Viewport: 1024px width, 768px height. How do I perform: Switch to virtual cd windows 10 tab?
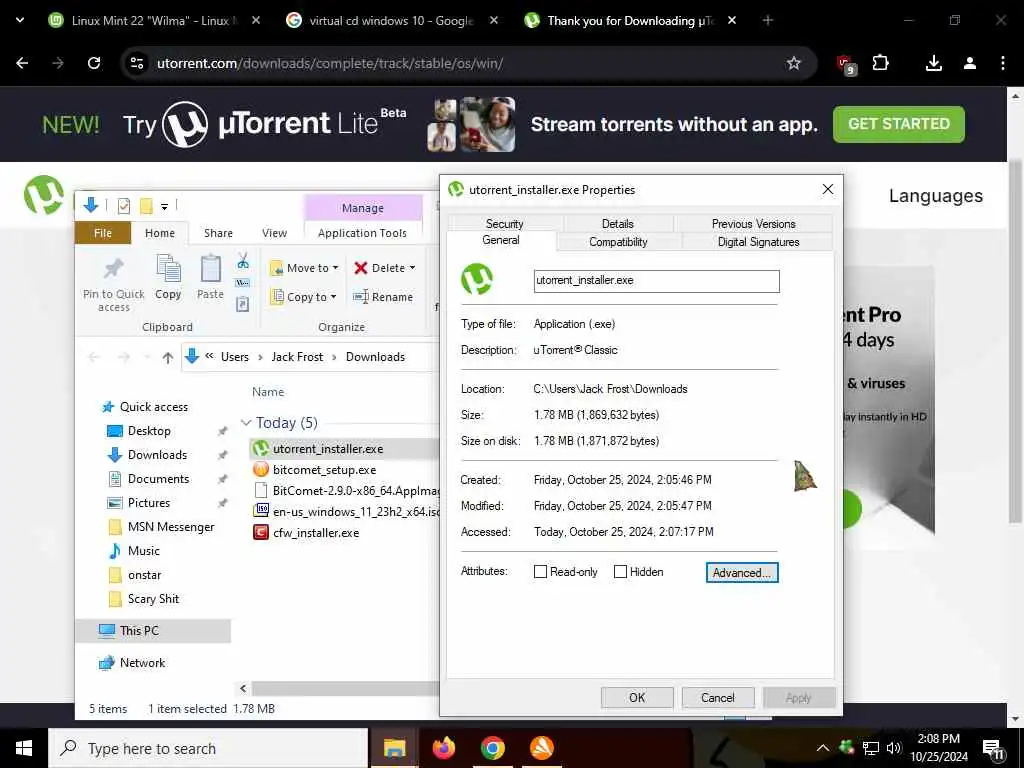tap(391, 20)
